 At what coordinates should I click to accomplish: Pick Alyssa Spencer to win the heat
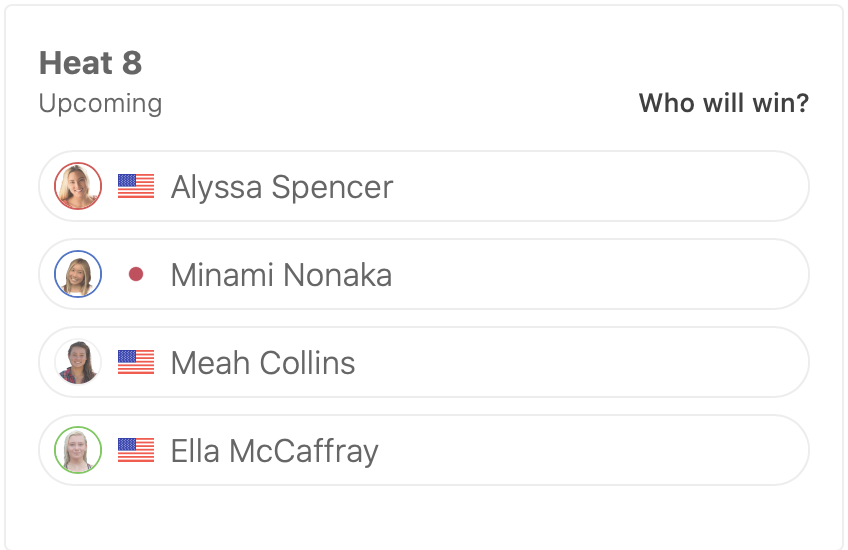tap(600, 186)
